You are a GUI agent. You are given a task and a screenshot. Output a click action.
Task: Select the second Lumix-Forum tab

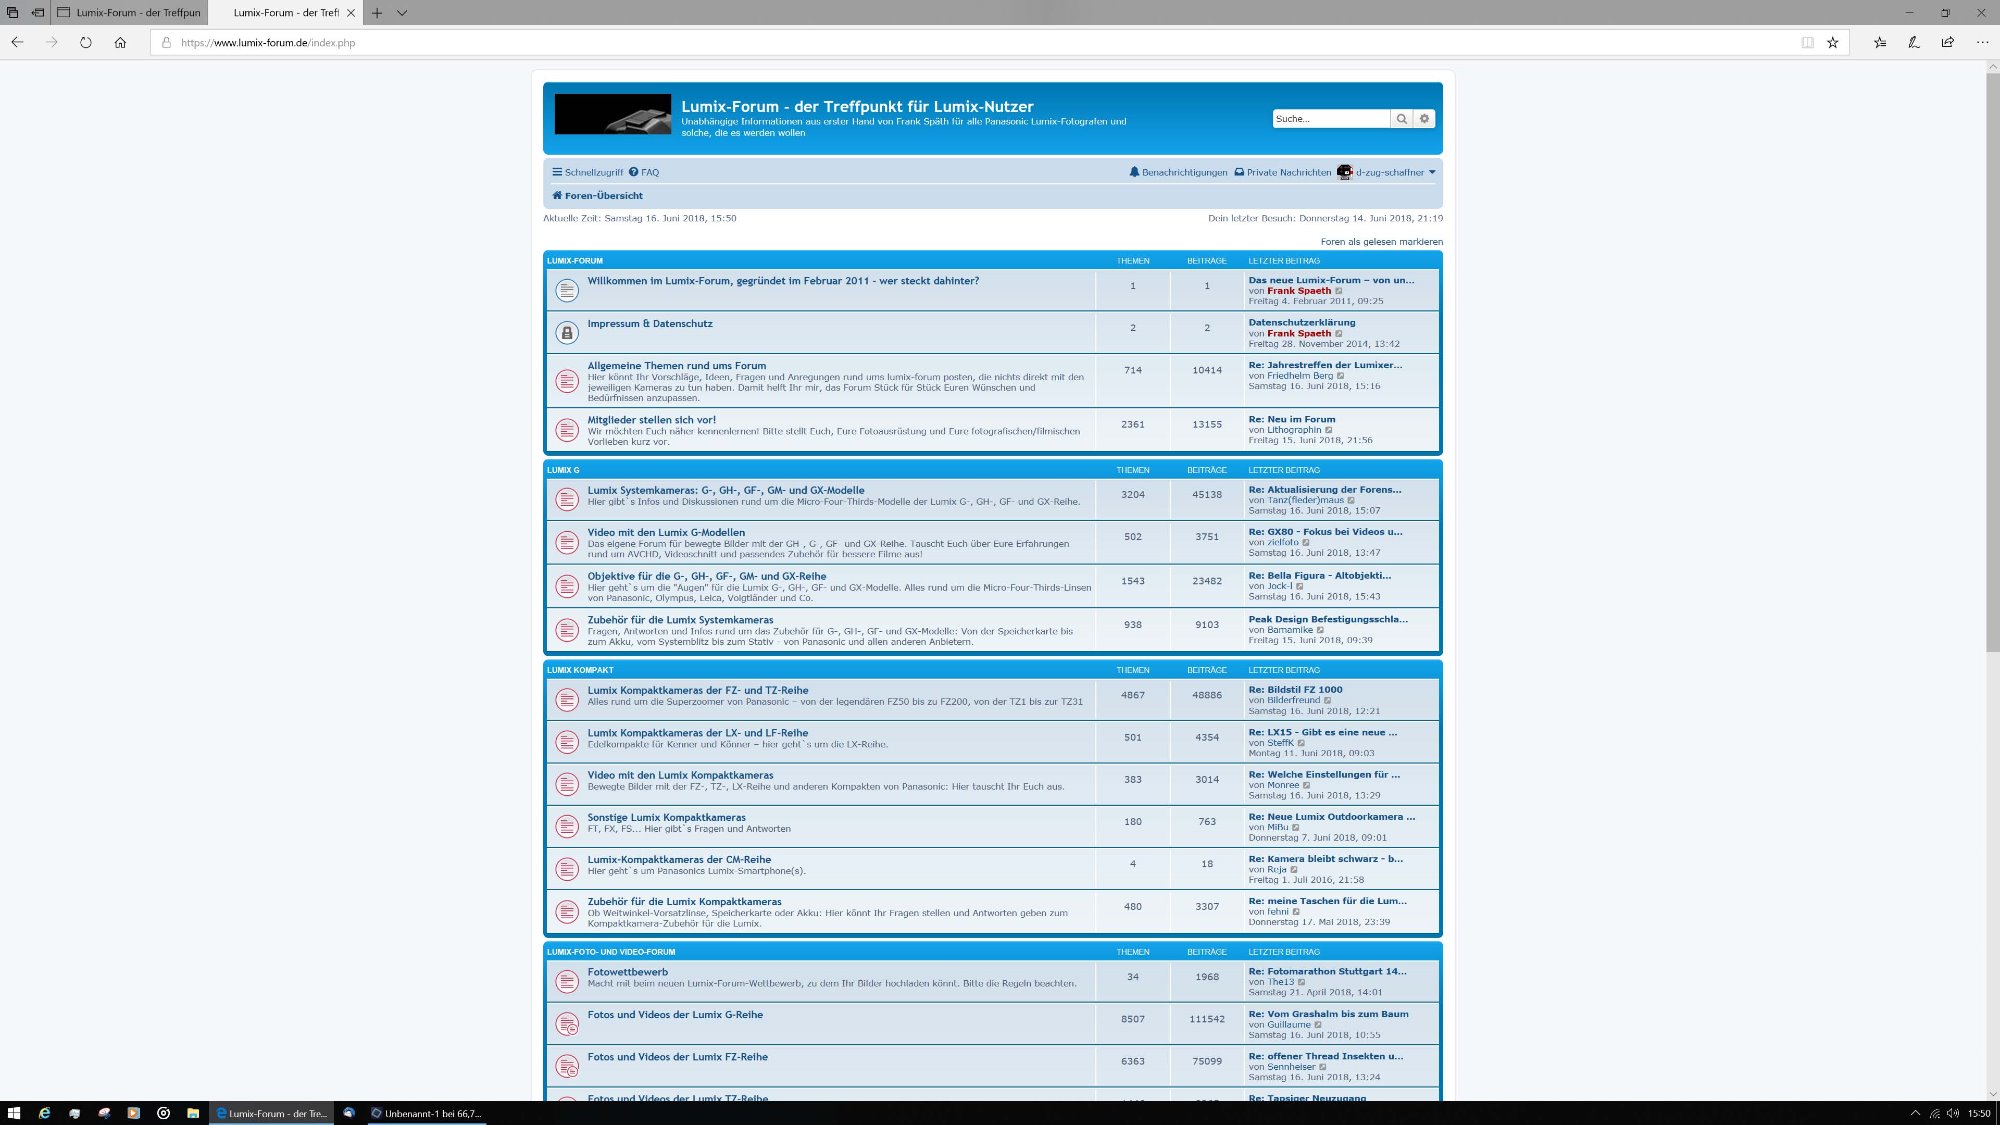[x=285, y=13]
